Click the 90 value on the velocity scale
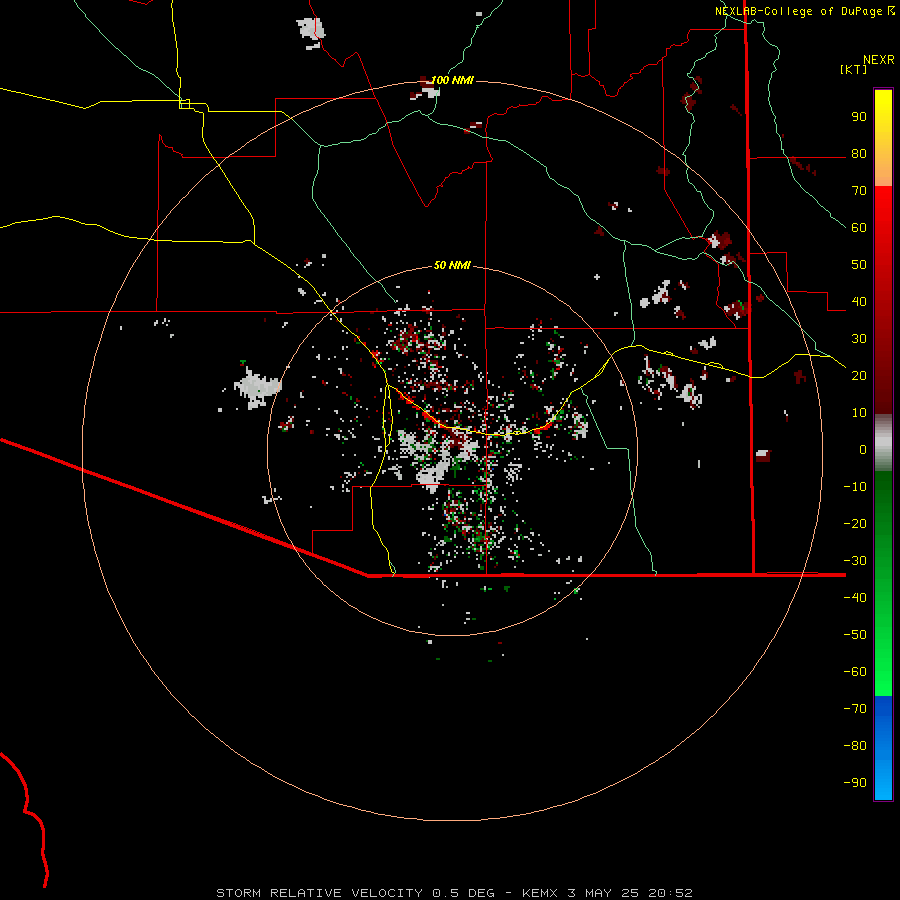The width and height of the screenshot is (900, 900). click(x=859, y=117)
